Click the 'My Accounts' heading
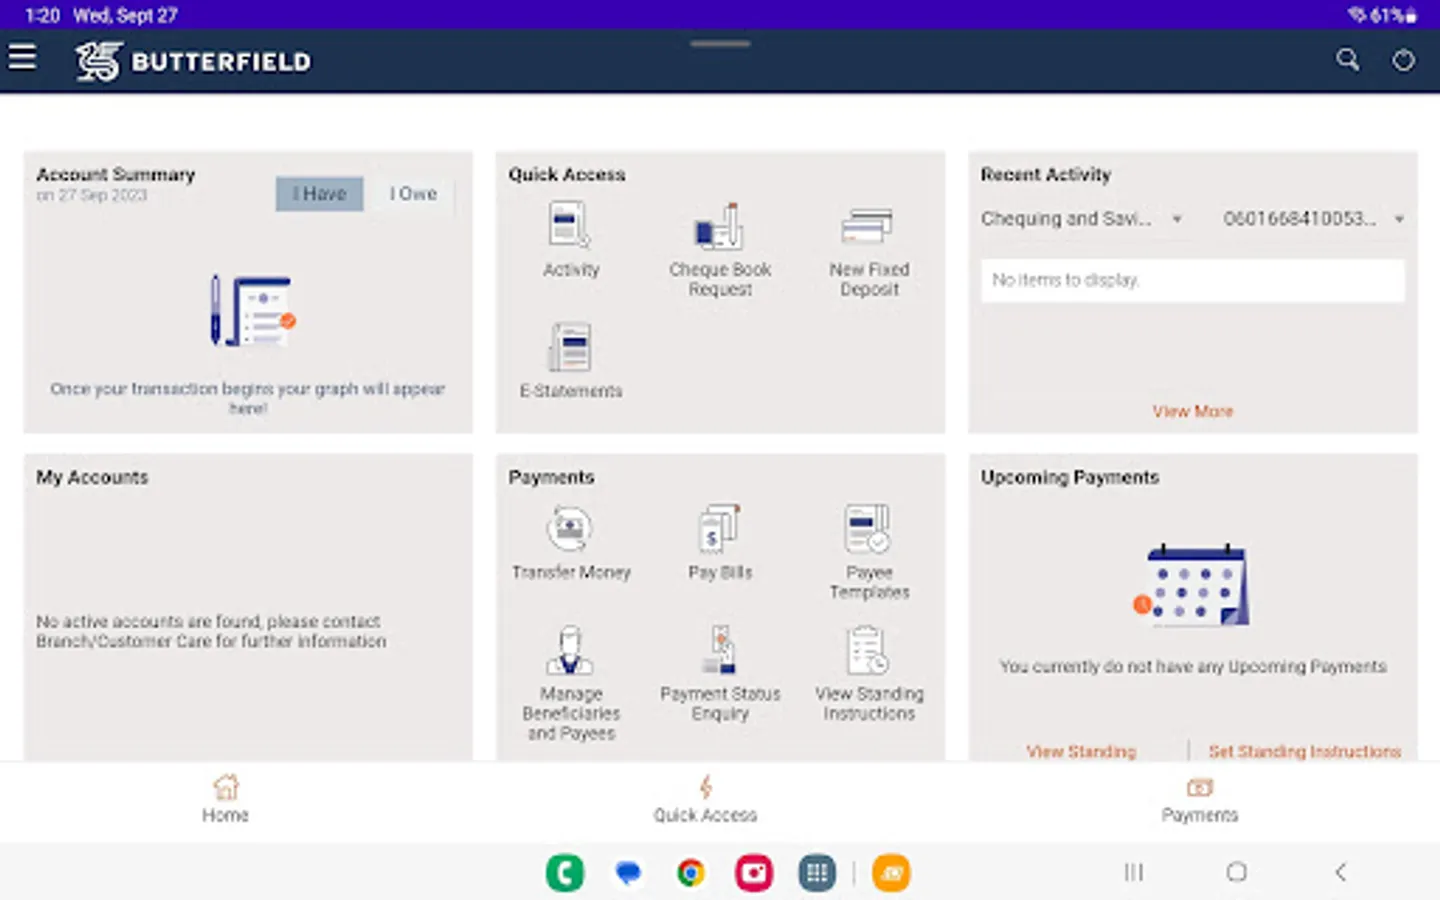Viewport: 1440px width, 900px height. tap(92, 477)
